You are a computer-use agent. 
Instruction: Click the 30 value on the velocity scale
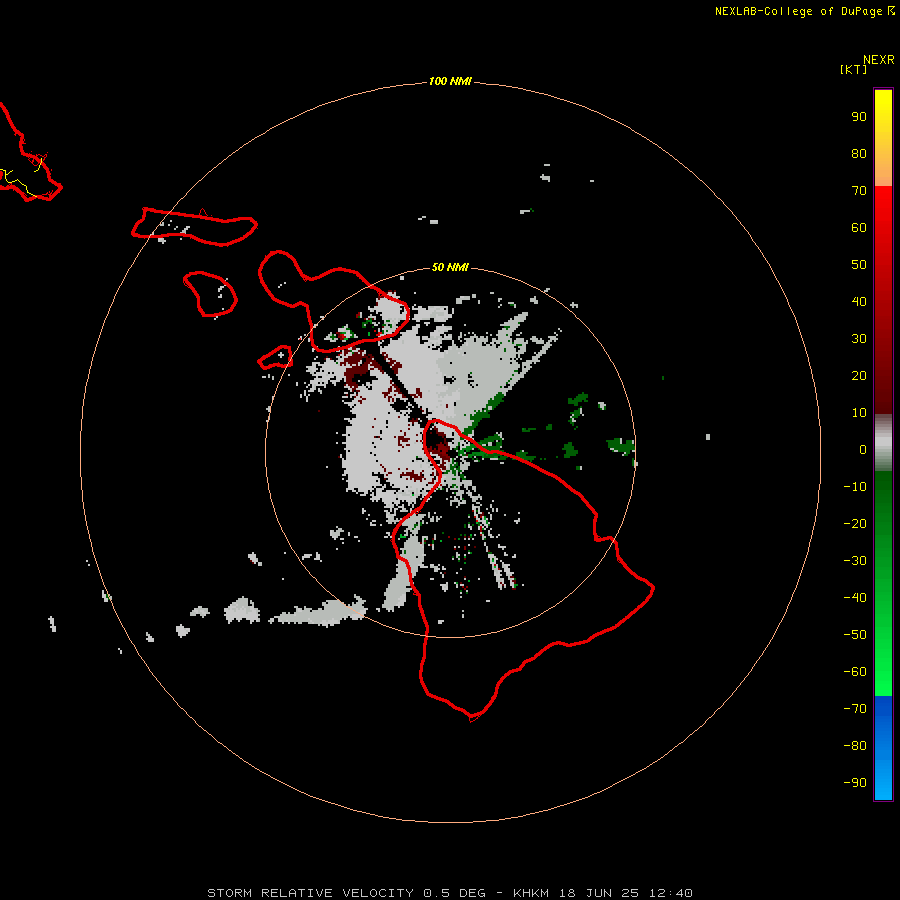click(859, 339)
